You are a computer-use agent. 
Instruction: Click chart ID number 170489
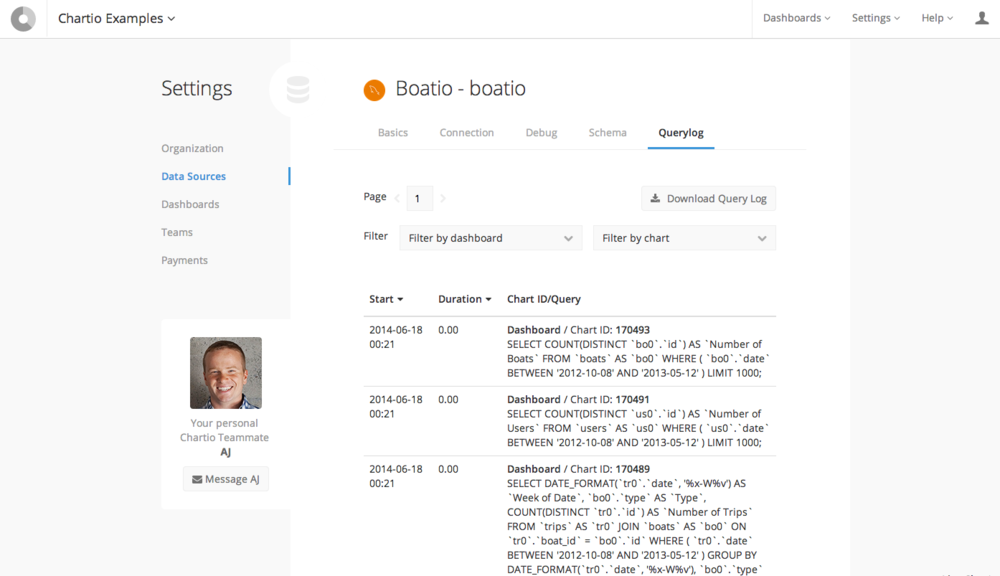[633, 469]
